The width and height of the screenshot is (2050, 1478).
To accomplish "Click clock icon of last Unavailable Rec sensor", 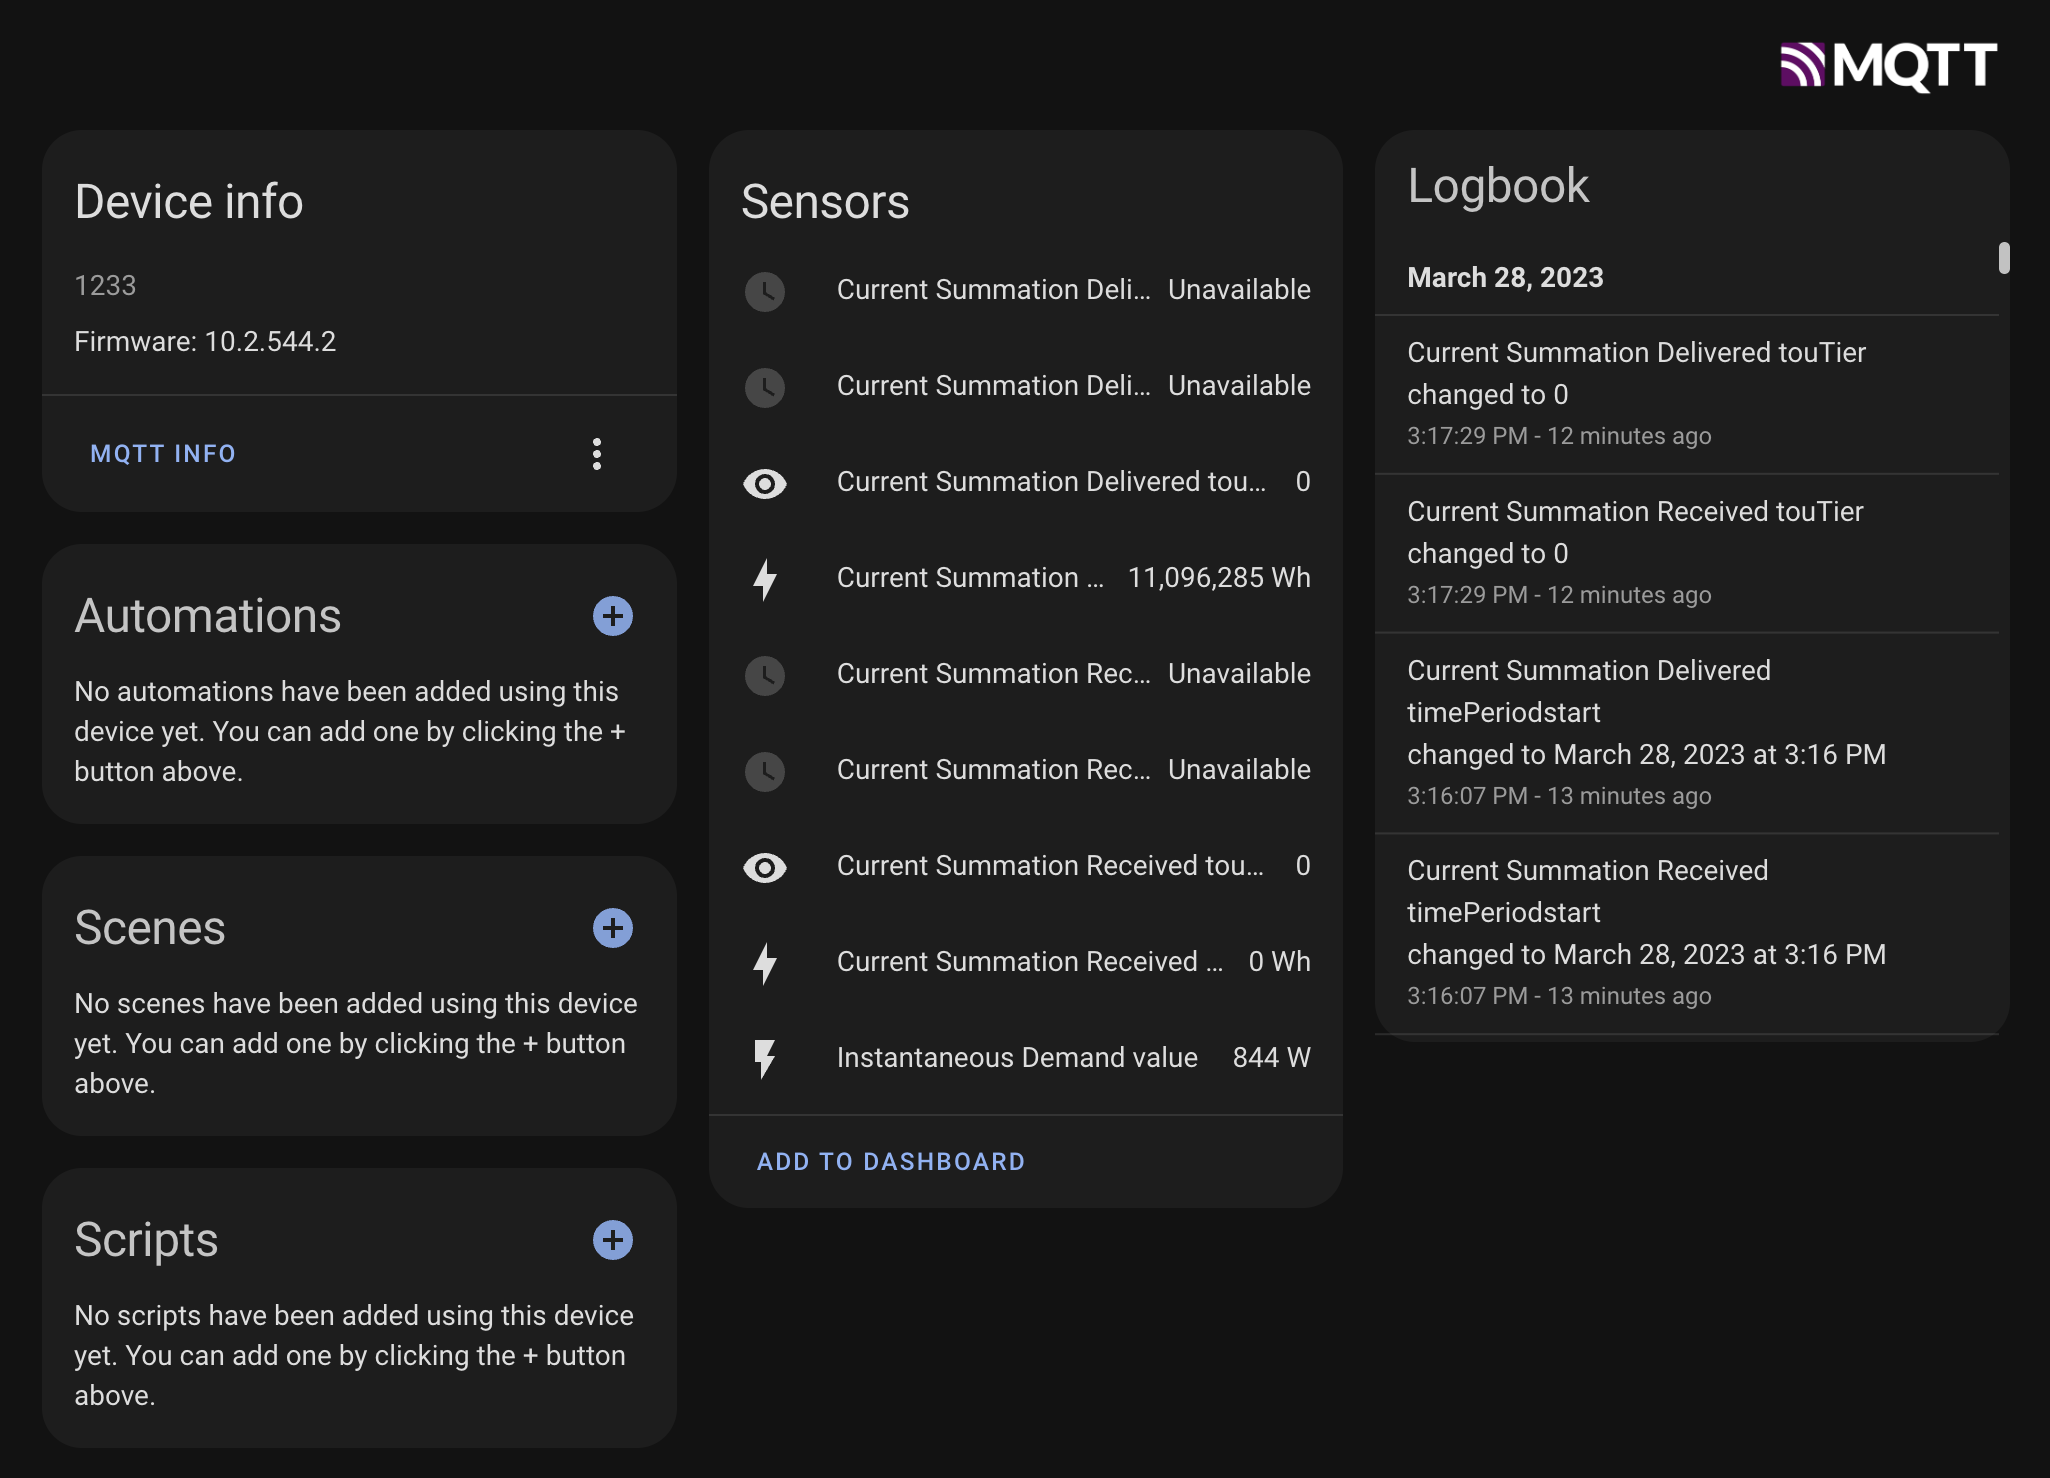I will click(x=765, y=772).
